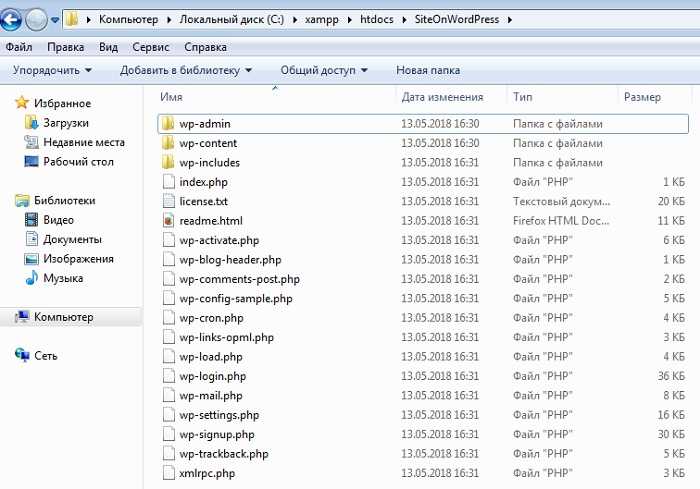Select the wp-activate.php file icon
This screenshot has width=700, height=489.
(x=168, y=240)
